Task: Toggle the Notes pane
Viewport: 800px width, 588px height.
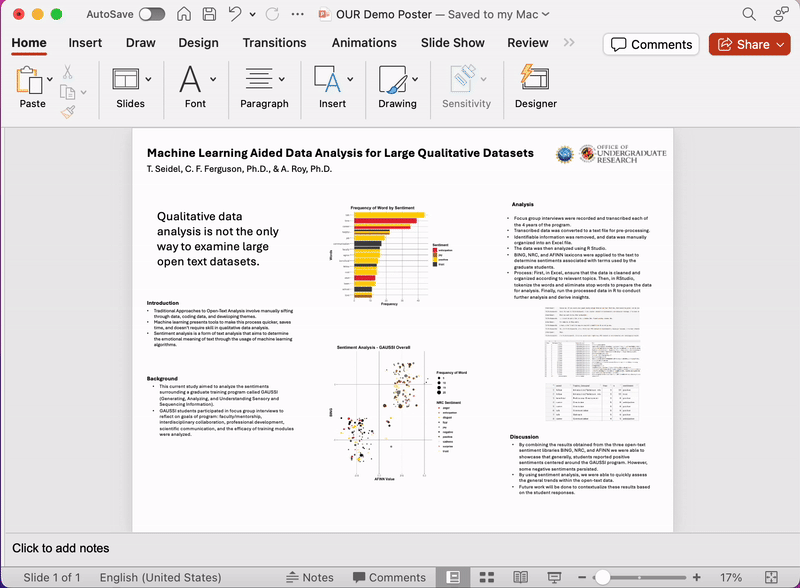Action: pos(312,577)
